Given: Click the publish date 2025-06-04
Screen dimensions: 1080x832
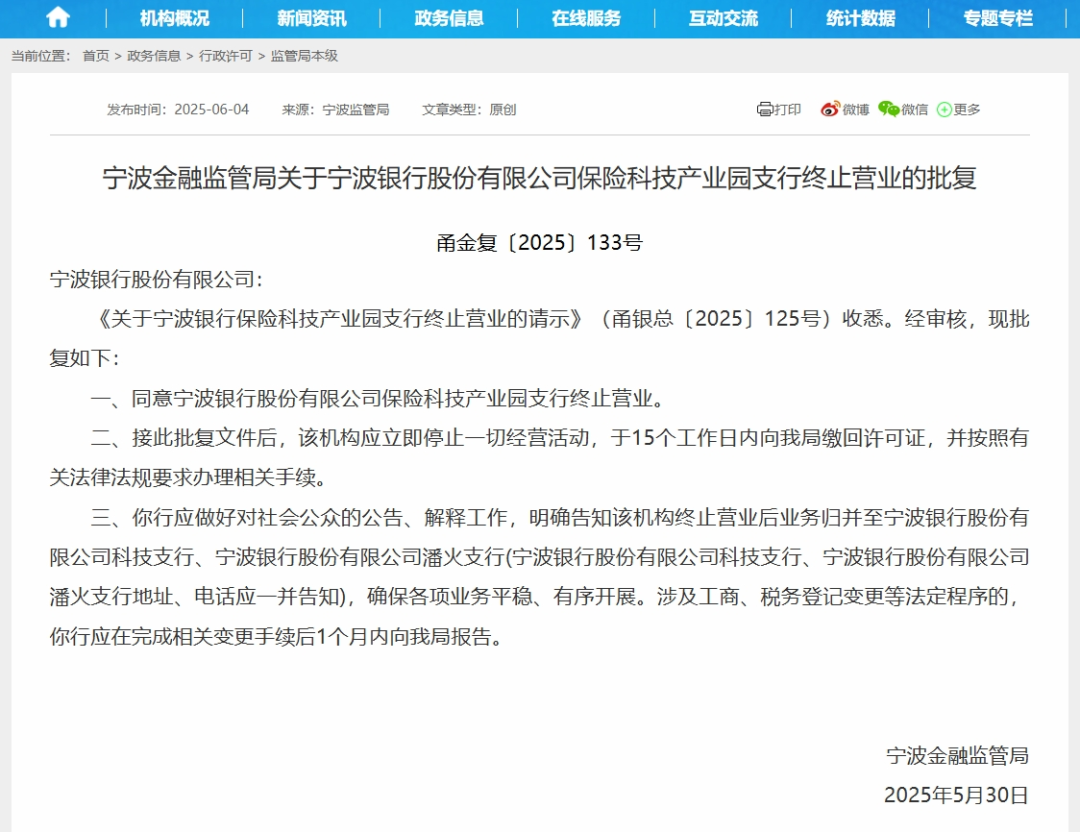Looking at the screenshot, I should (211, 110).
